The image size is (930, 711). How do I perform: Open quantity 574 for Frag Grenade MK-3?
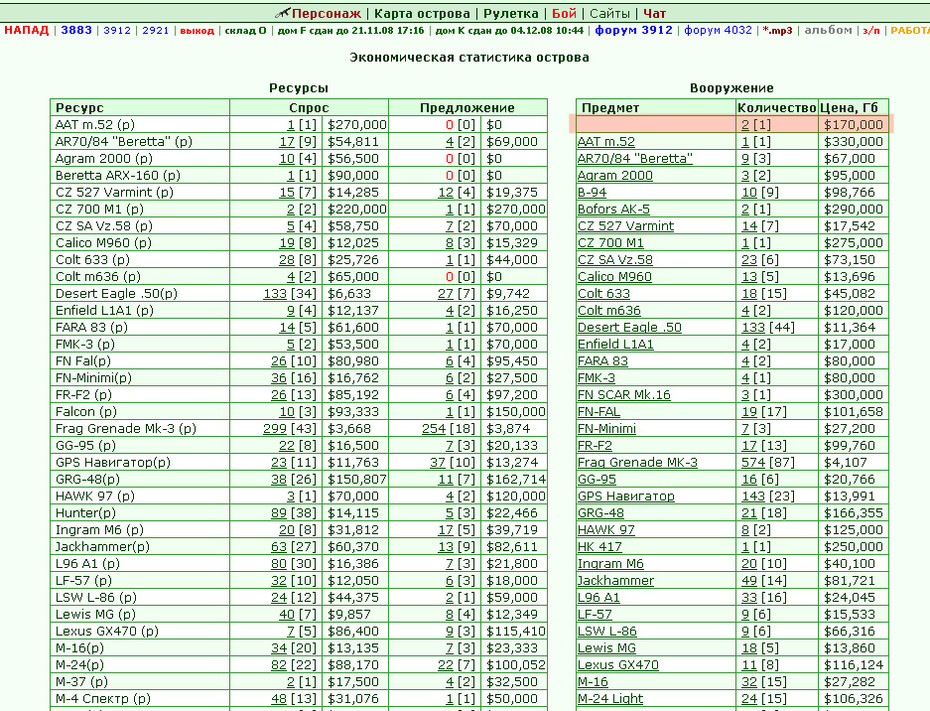[753, 463]
